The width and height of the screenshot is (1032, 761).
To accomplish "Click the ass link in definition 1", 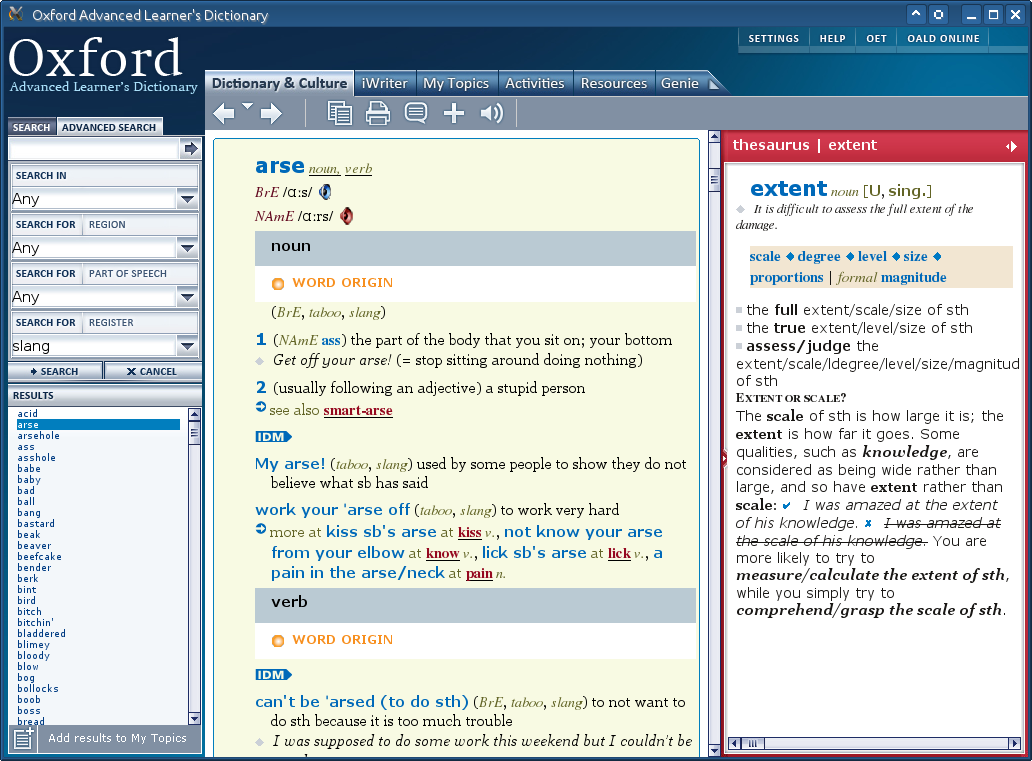I will click(x=330, y=340).
